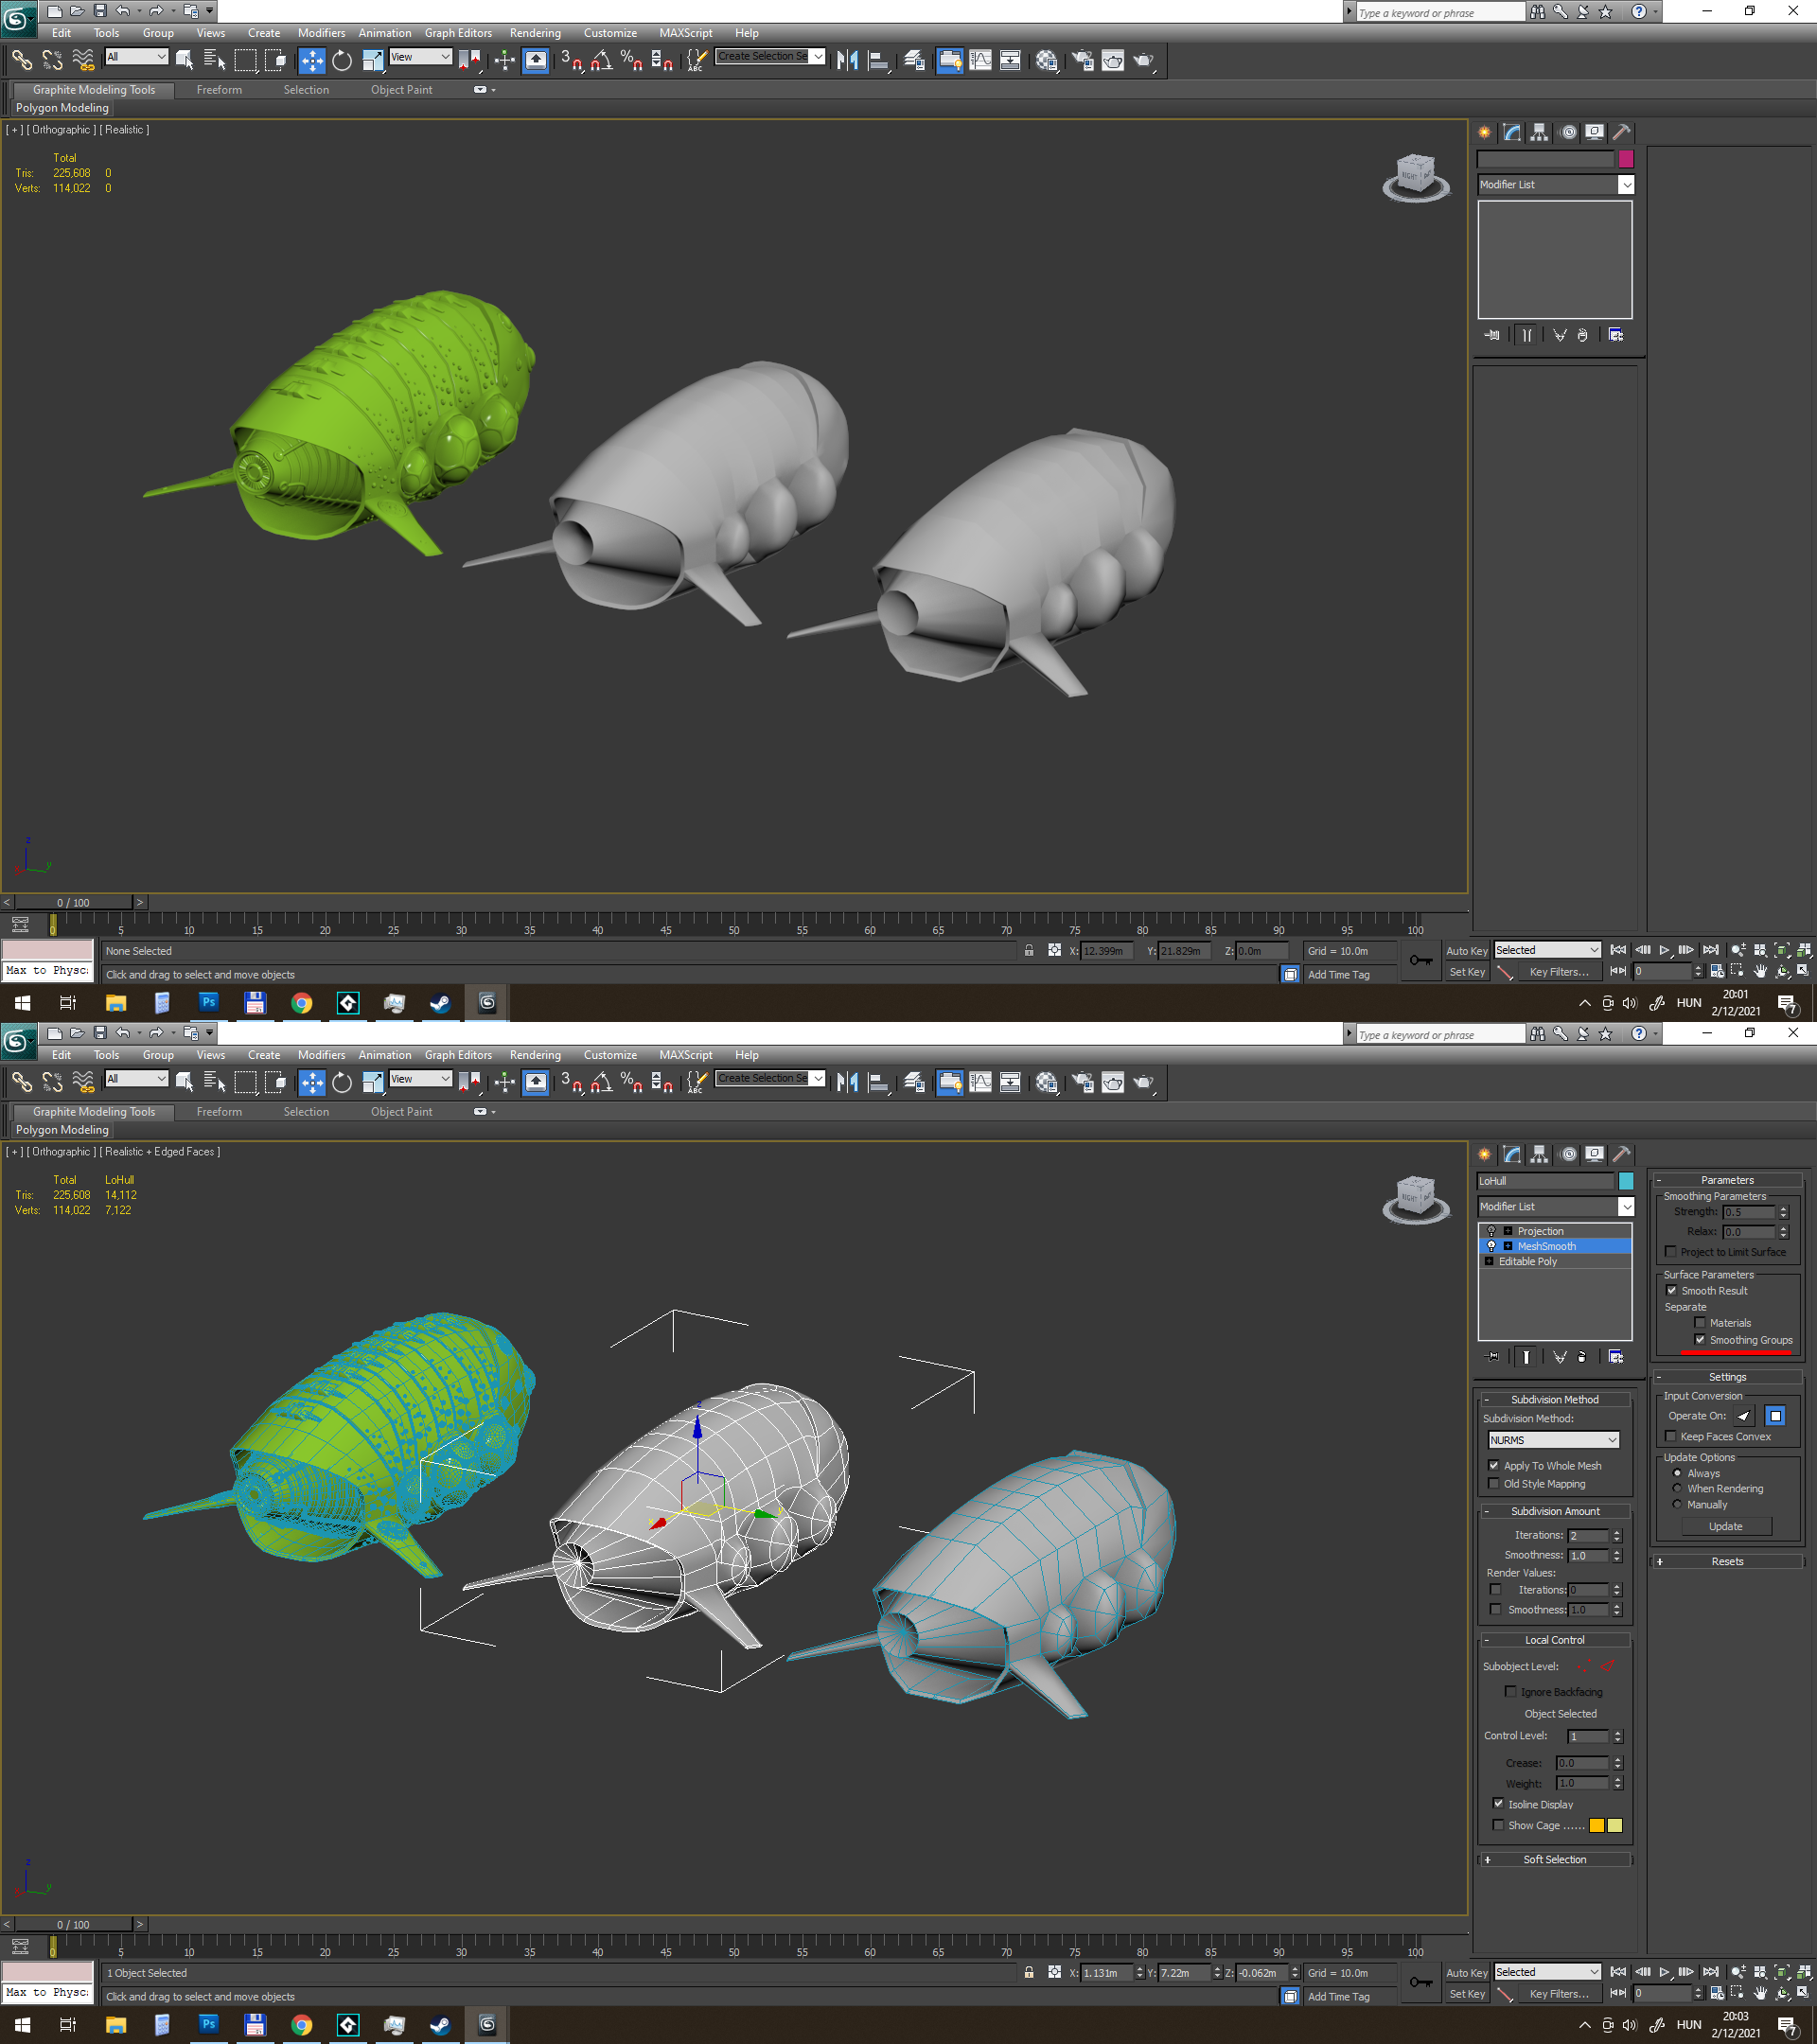This screenshot has height=2044, width=1817.
Task: Activate the red vertex subobject level icon
Action: click(x=1583, y=1666)
